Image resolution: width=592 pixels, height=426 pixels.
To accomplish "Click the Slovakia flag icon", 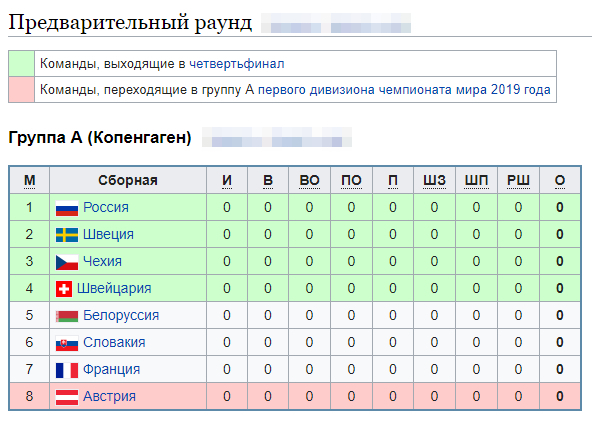I will (x=67, y=343).
